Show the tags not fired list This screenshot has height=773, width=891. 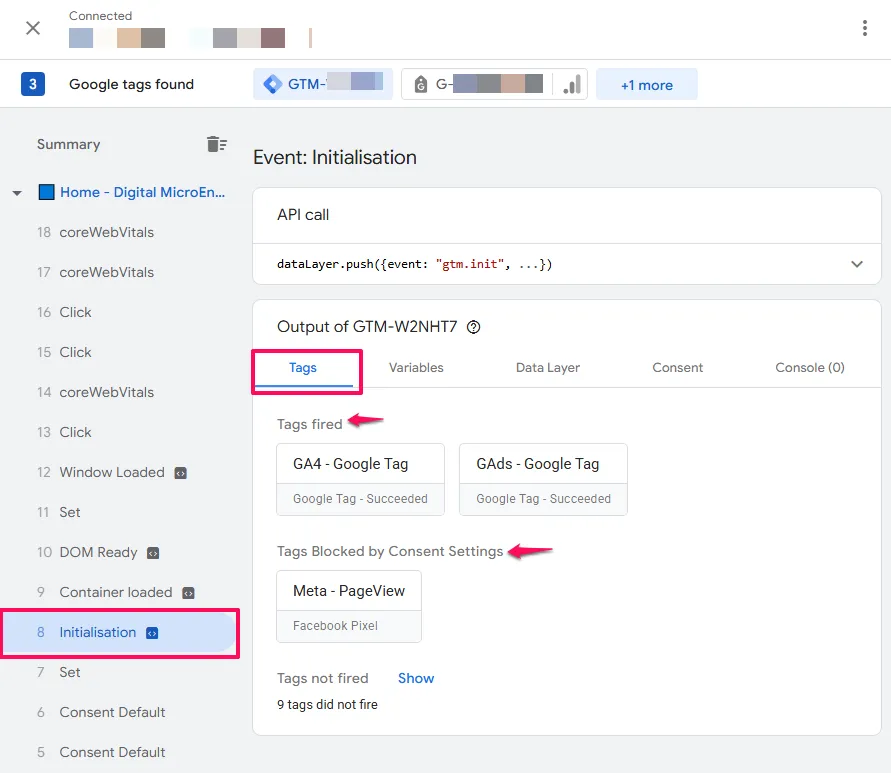[x=416, y=678]
